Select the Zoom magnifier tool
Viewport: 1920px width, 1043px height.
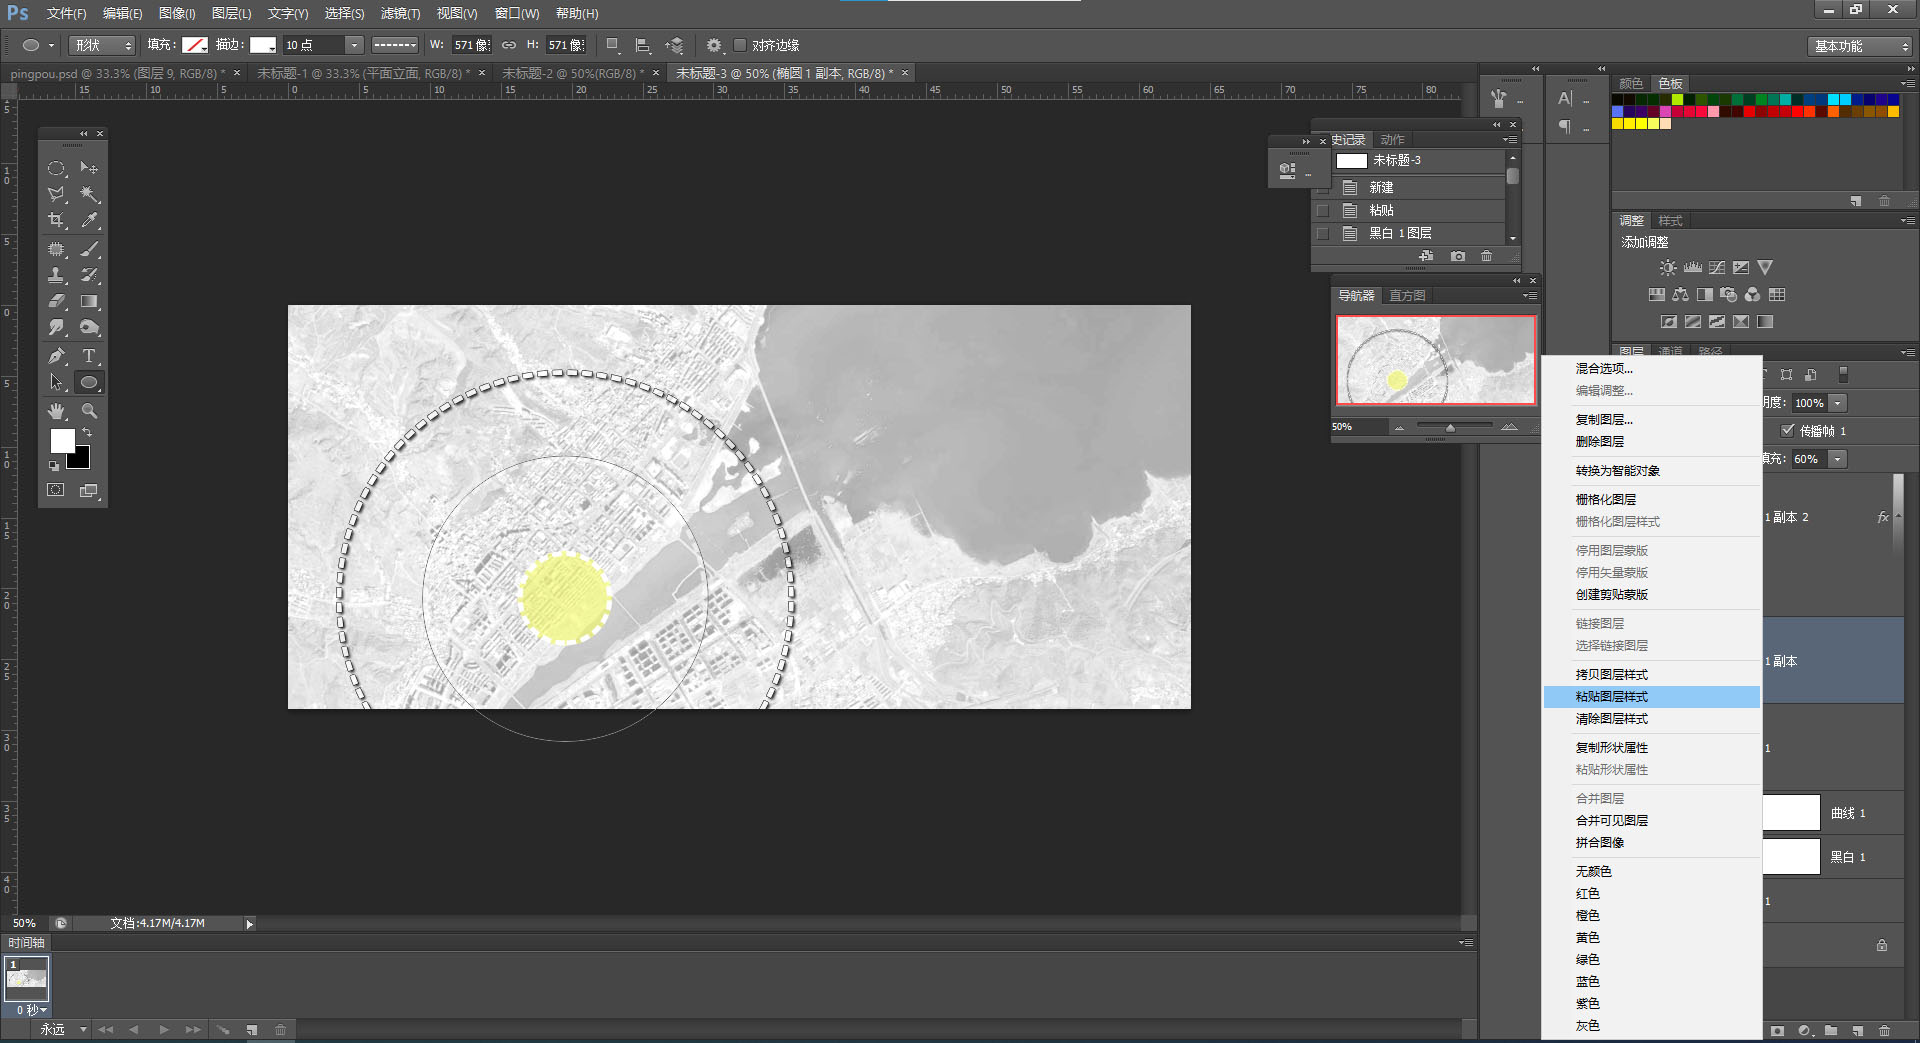89,411
